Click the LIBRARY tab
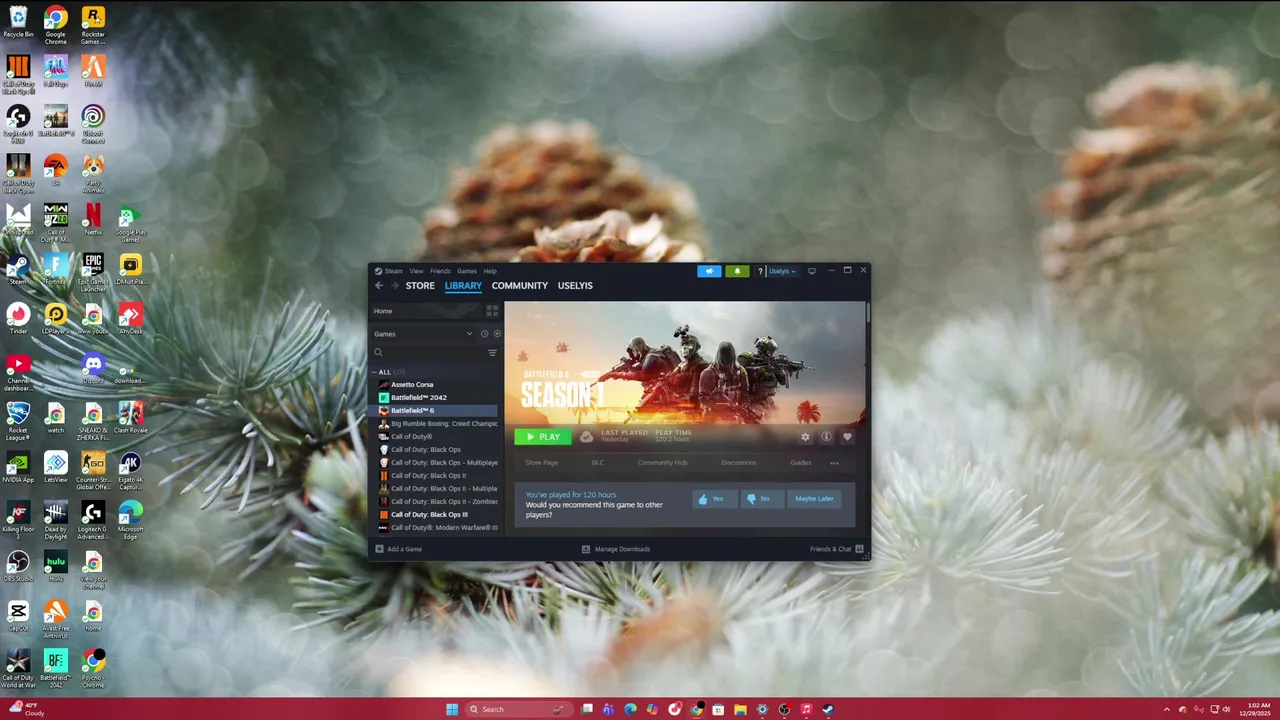Viewport: 1280px width, 720px height. tap(463, 286)
